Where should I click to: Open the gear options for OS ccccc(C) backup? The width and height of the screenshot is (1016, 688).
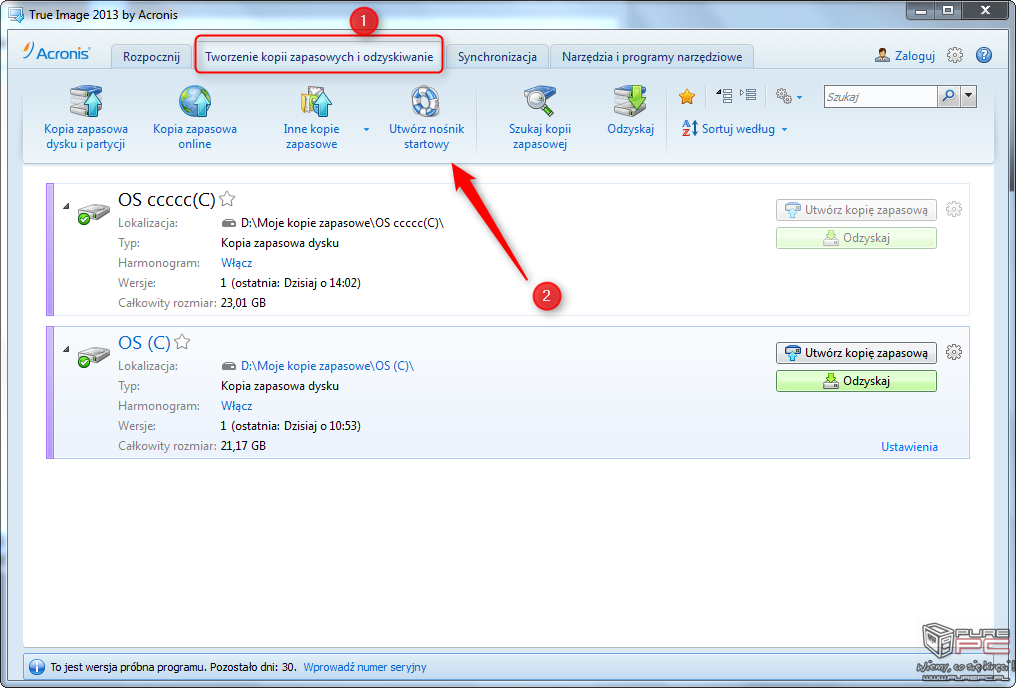coord(954,209)
